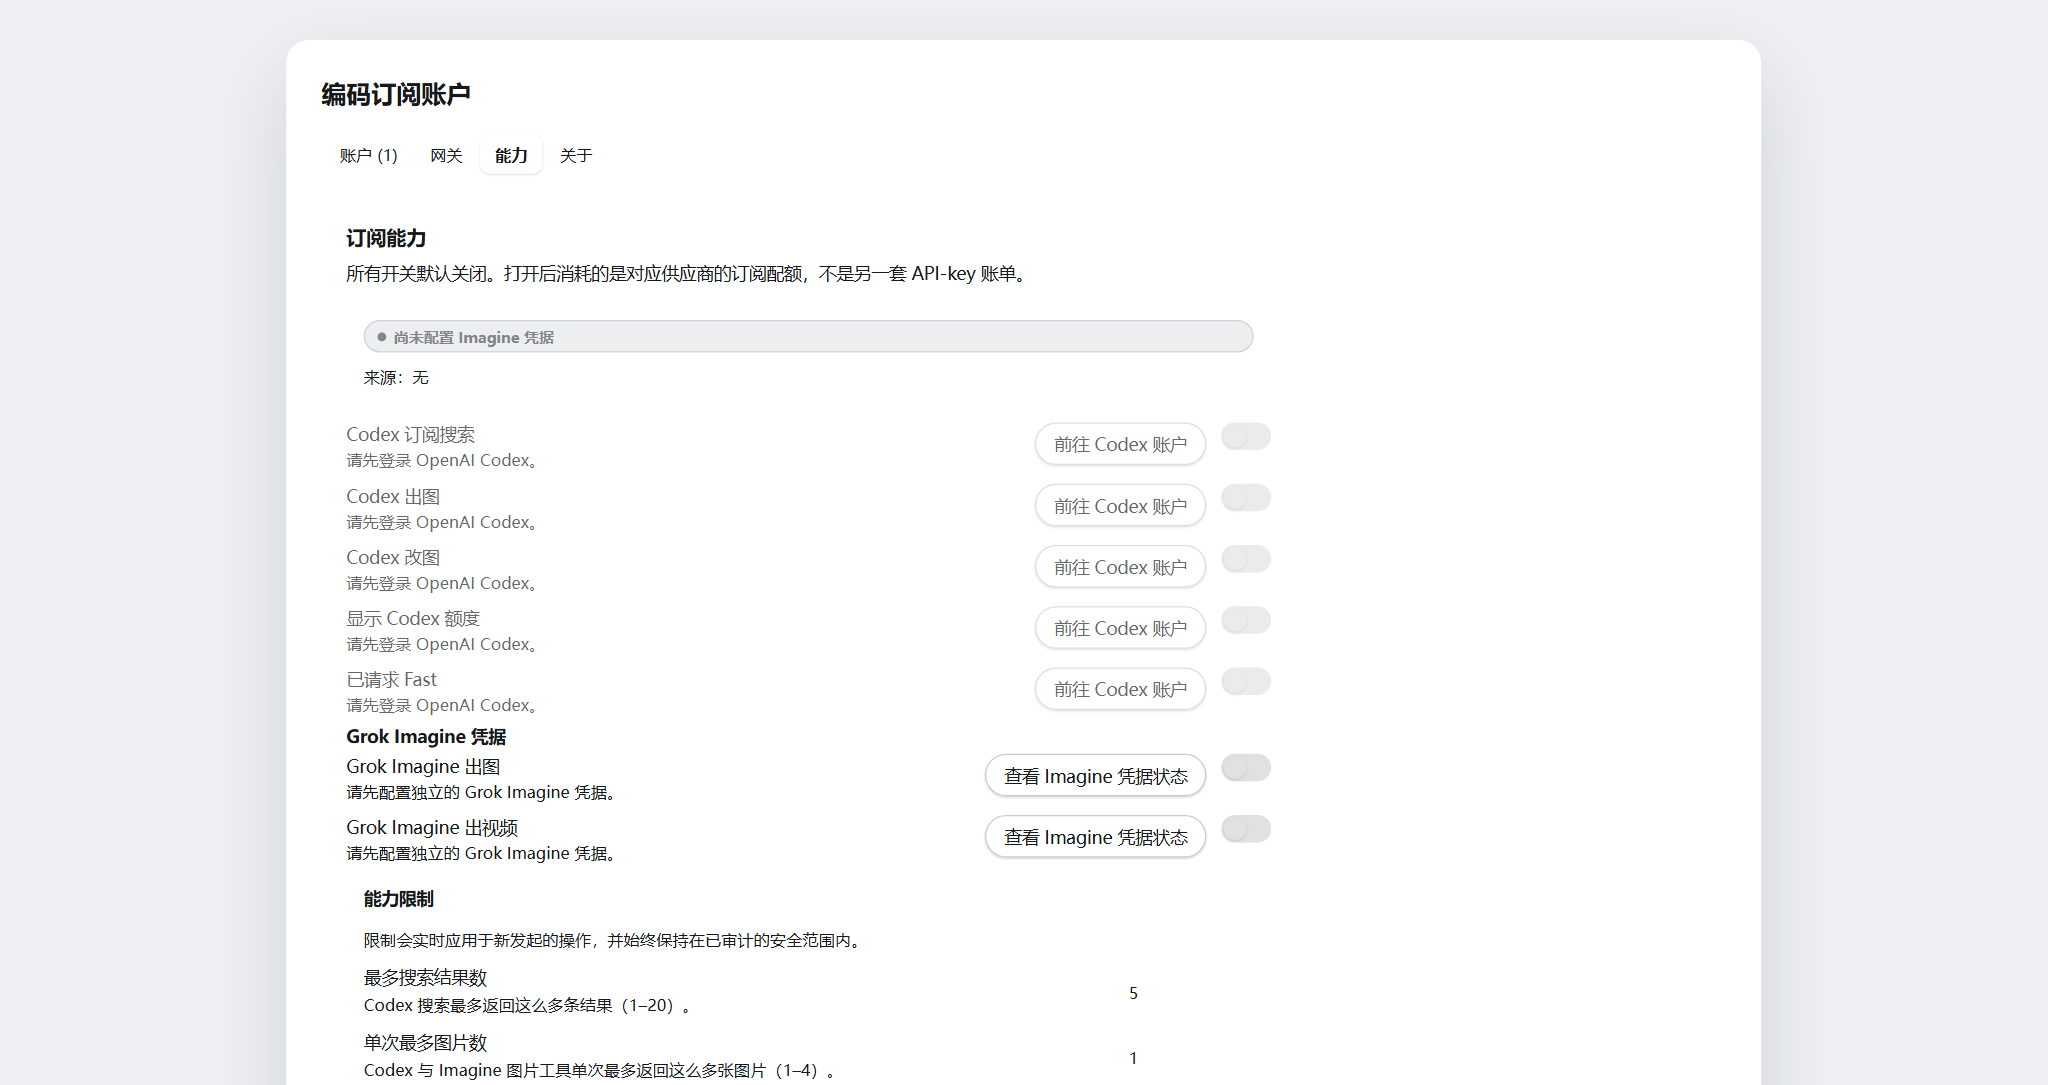Open the 账户 (1) tab
The width and height of the screenshot is (2048, 1085).
(x=368, y=156)
